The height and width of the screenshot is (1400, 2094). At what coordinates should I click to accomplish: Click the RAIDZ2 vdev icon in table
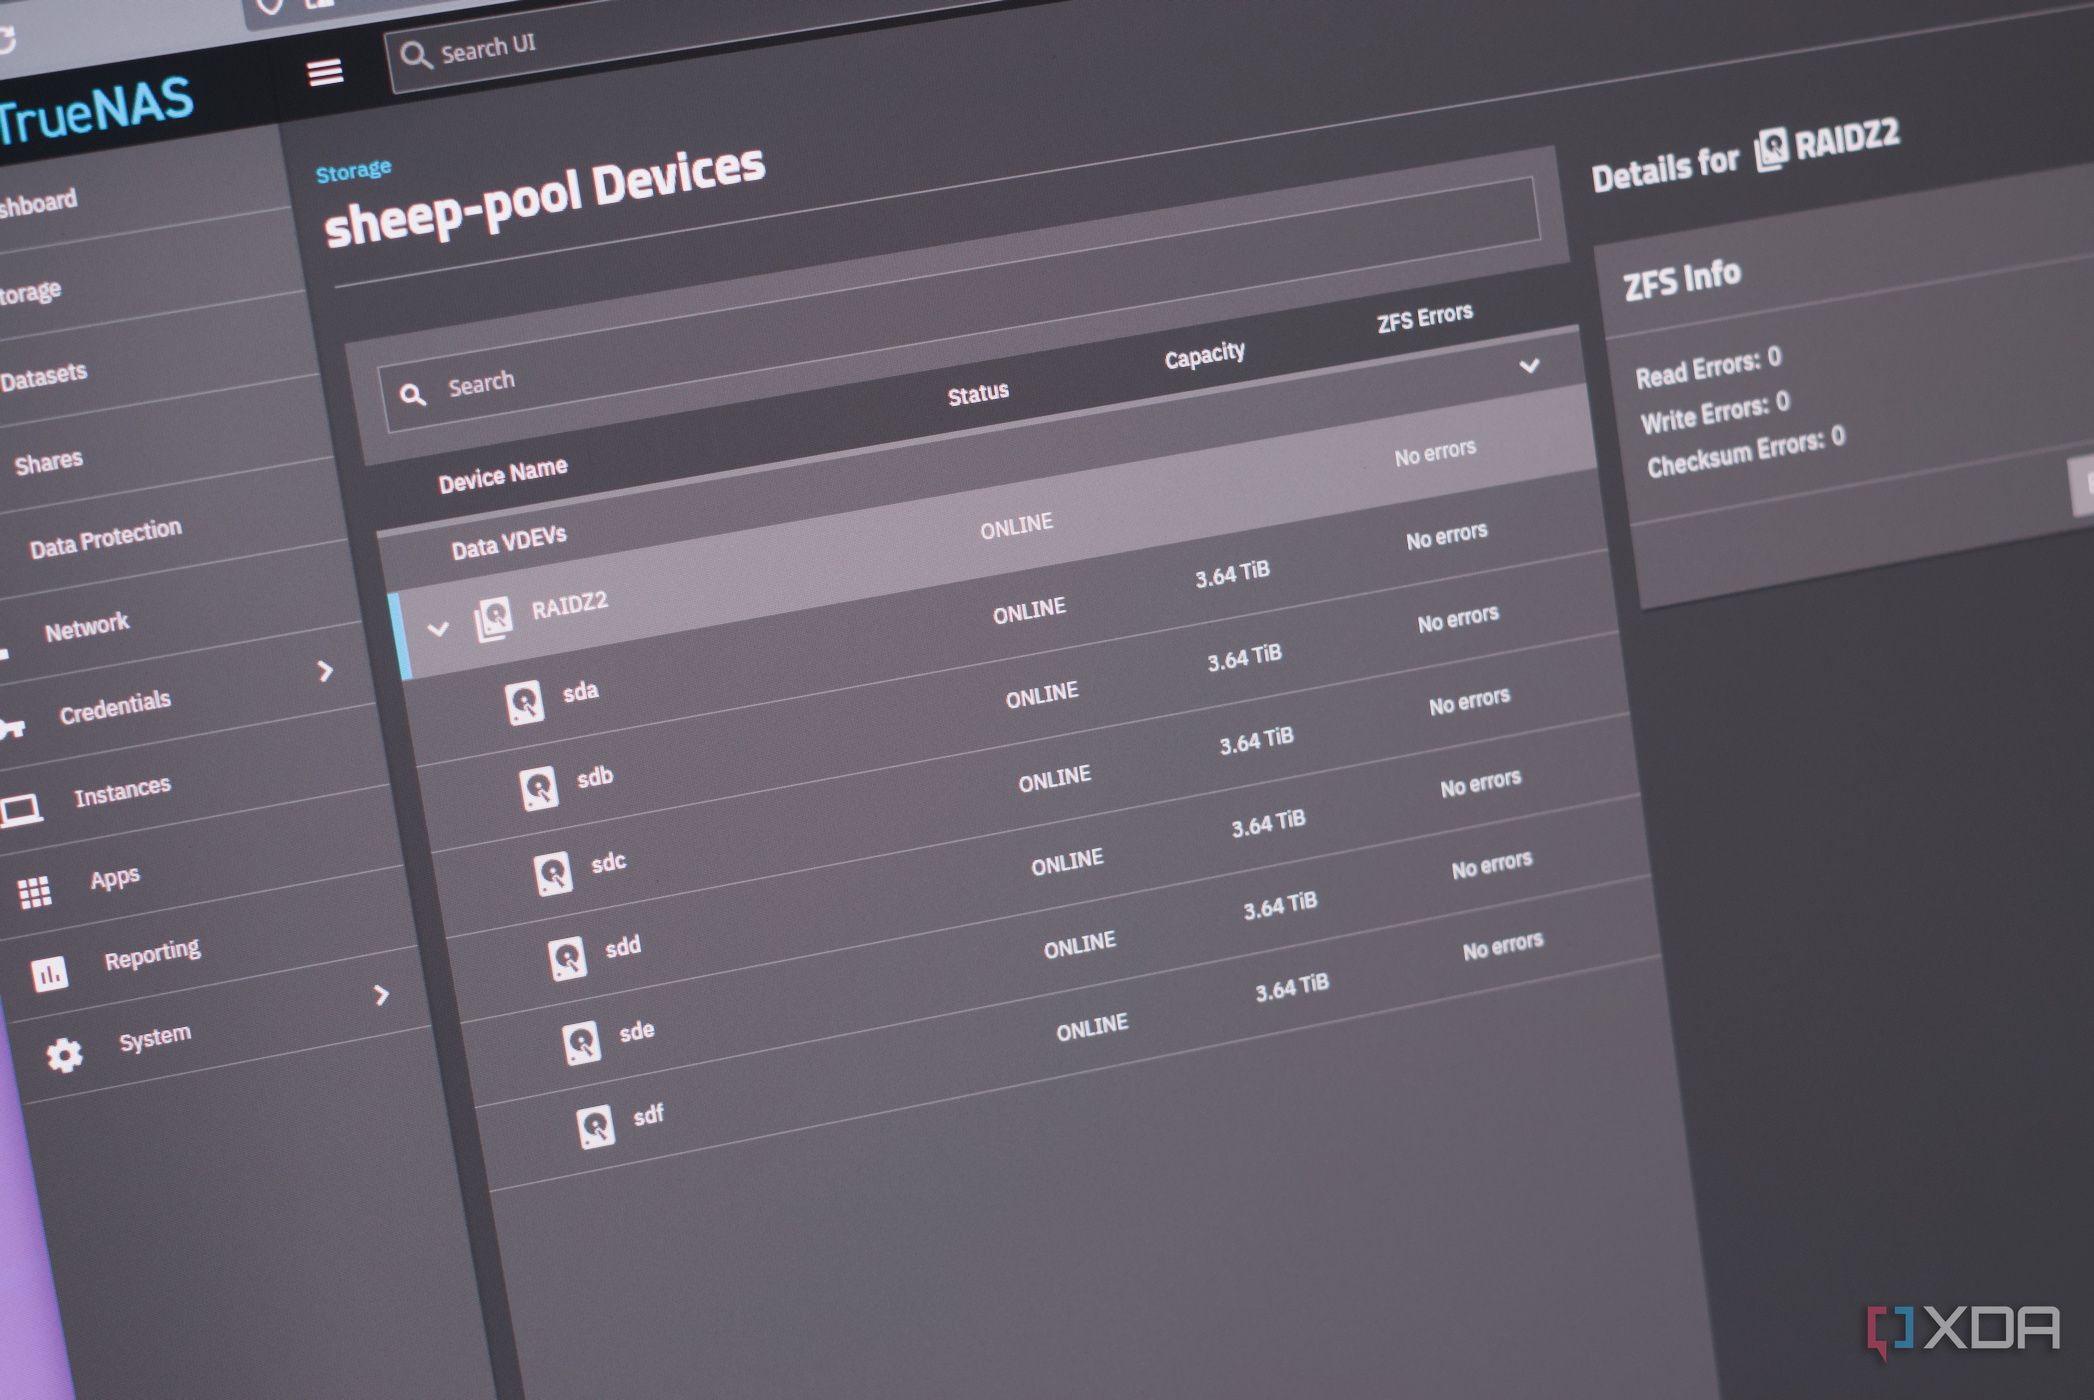point(493,619)
